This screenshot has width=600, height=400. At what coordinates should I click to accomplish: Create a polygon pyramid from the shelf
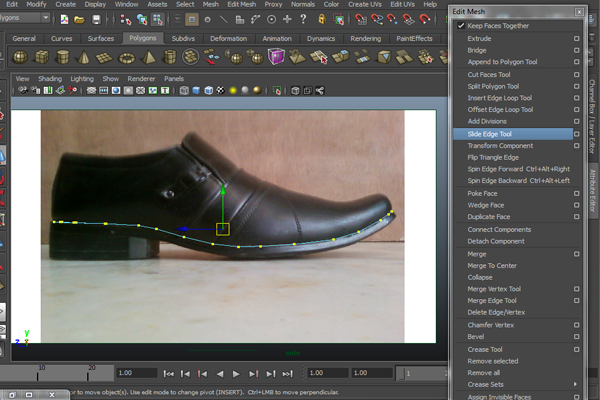148,57
